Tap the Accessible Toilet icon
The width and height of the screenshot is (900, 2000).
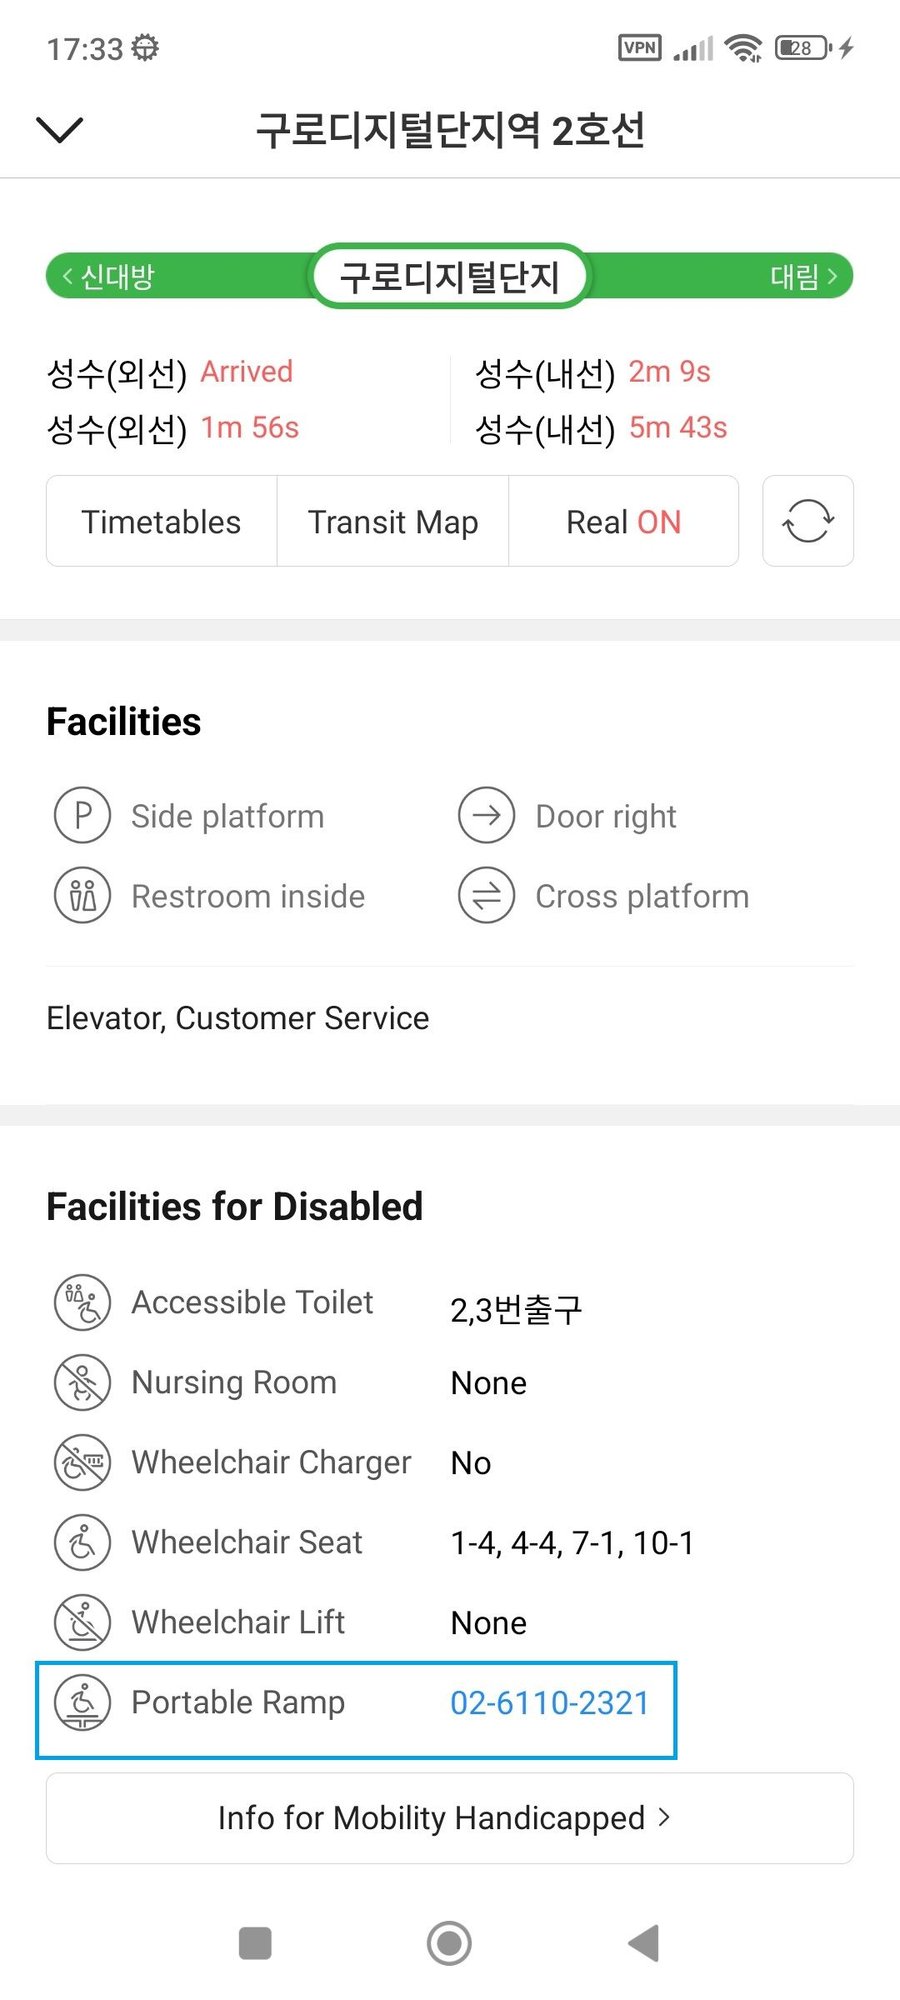coord(82,1302)
